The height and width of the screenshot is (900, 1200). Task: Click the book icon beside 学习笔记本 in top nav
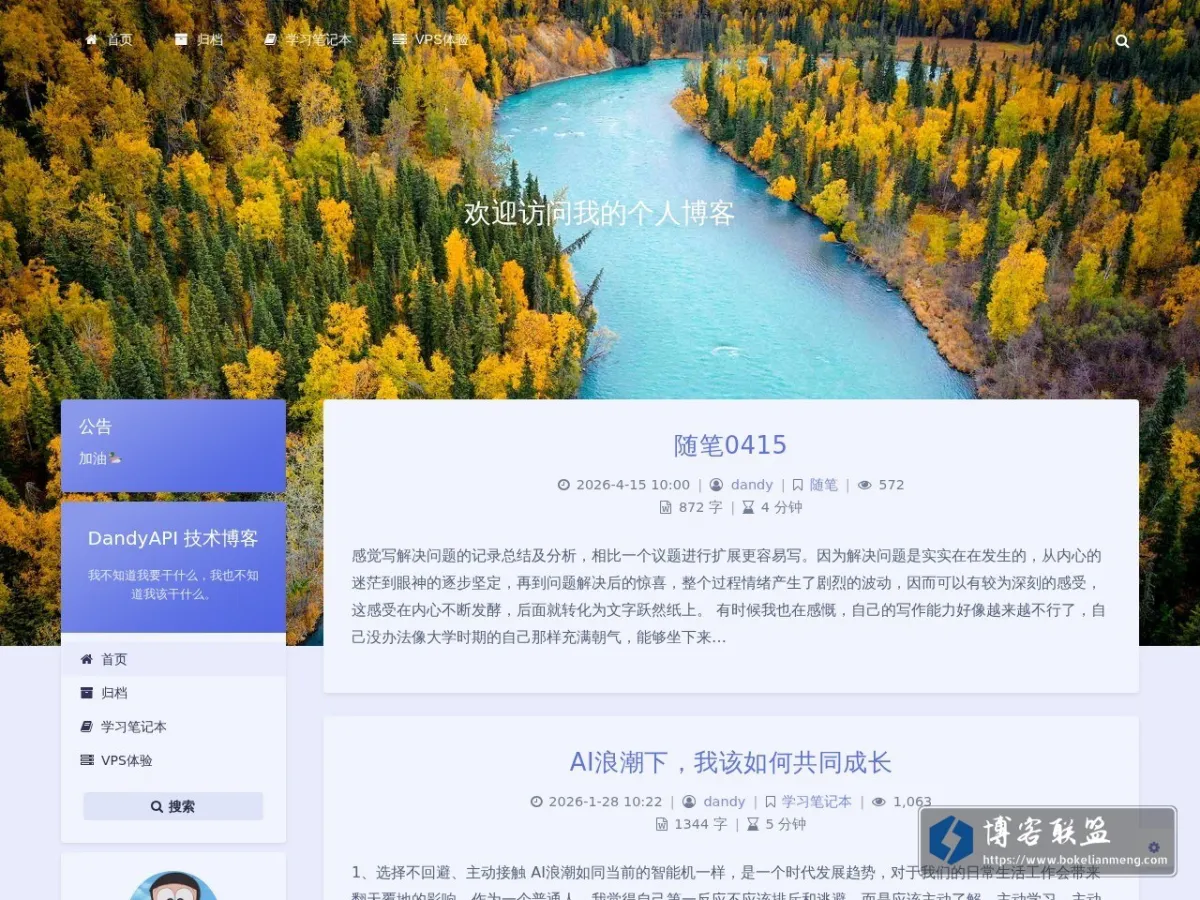(x=270, y=40)
